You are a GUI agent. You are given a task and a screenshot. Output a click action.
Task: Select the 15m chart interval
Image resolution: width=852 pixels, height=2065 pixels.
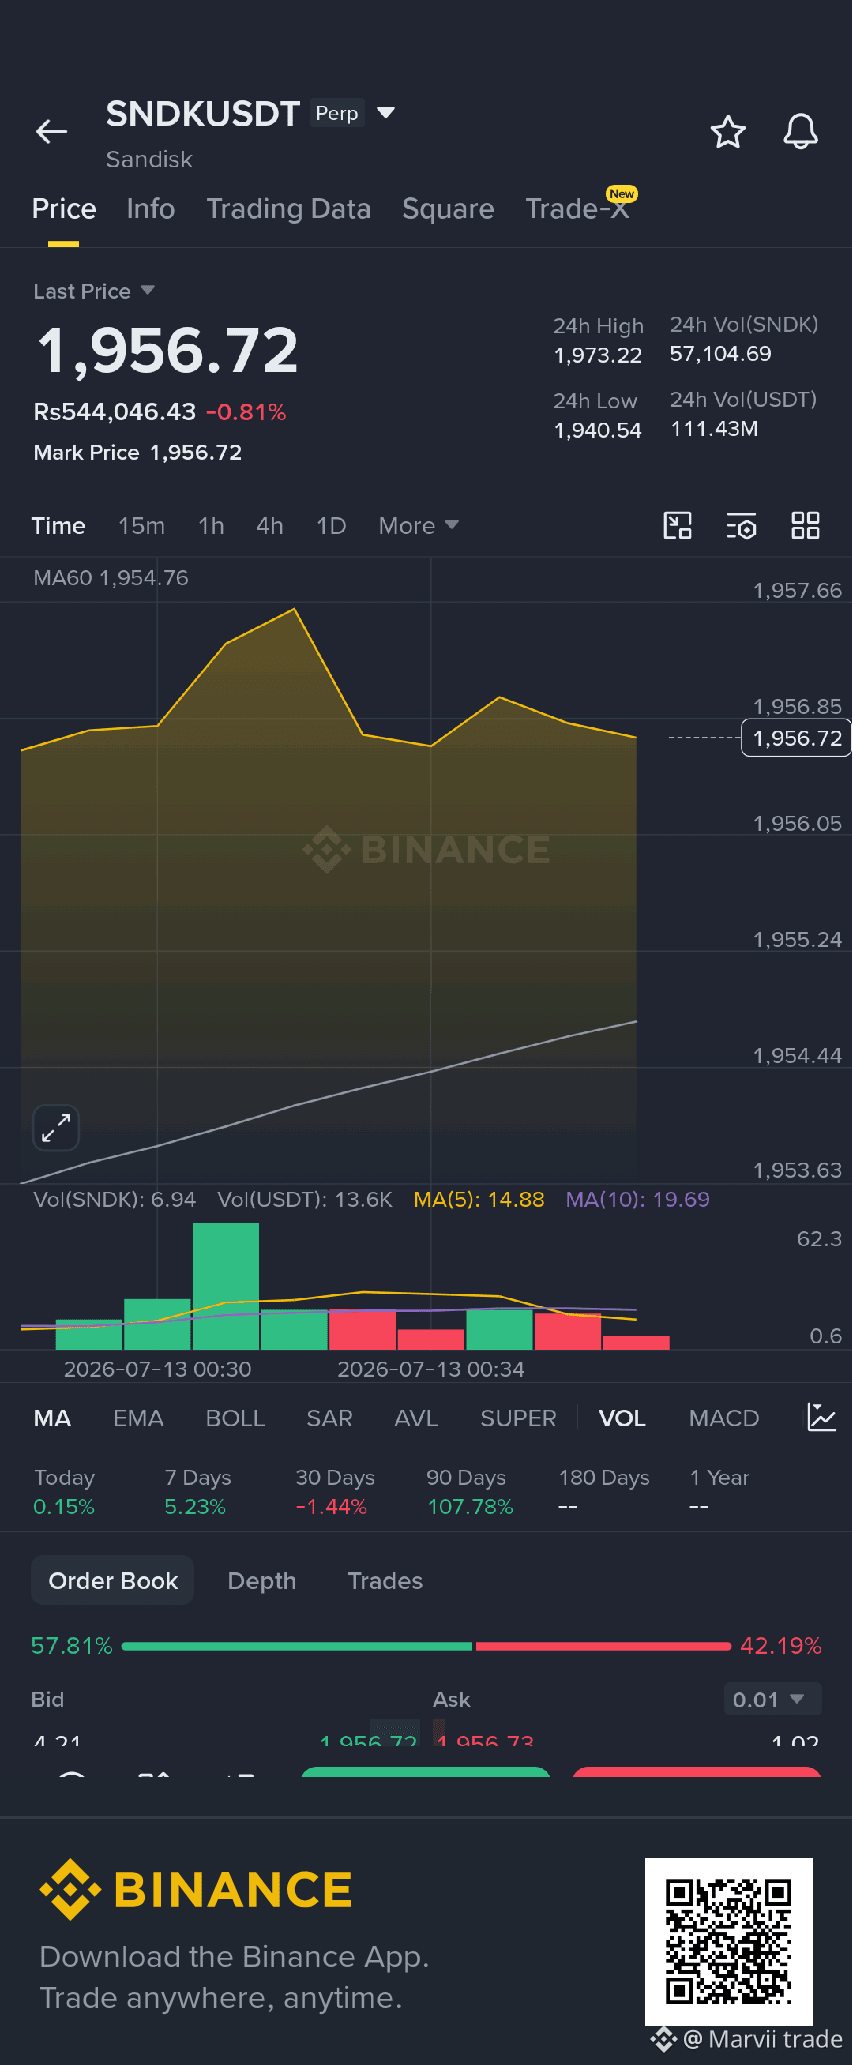point(141,526)
